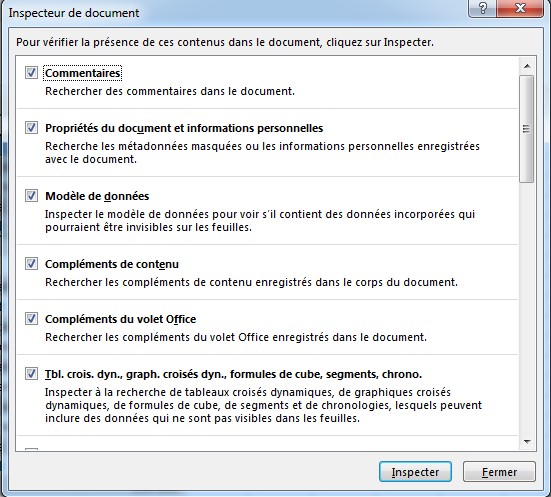Viewport: 551px width, 497px height.
Task: Click the Compléments du volet Office heading
Action: pos(121,319)
